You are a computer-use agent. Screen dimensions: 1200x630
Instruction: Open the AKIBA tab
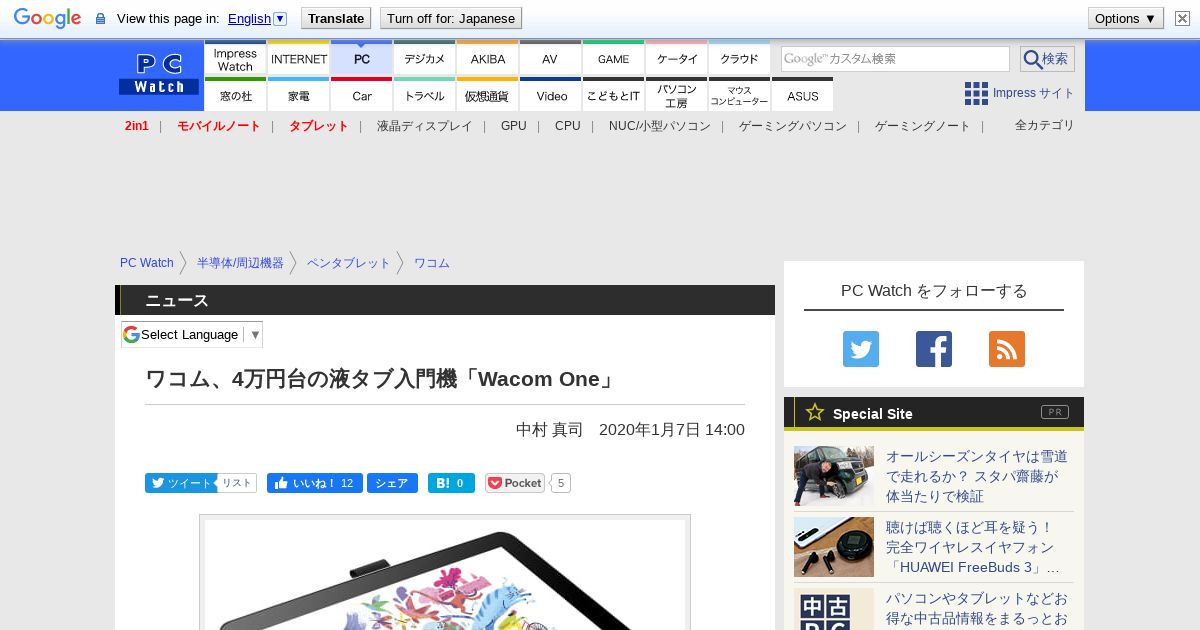coord(488,58)
